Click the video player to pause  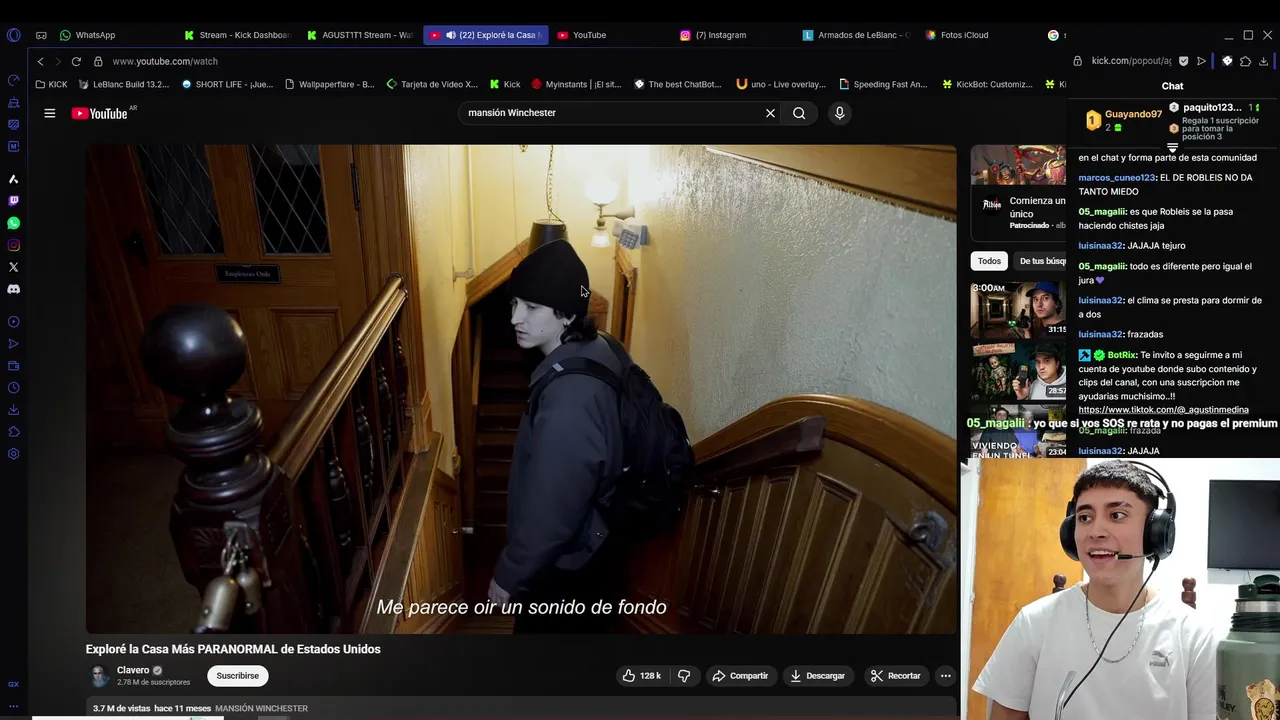(521, 389)
